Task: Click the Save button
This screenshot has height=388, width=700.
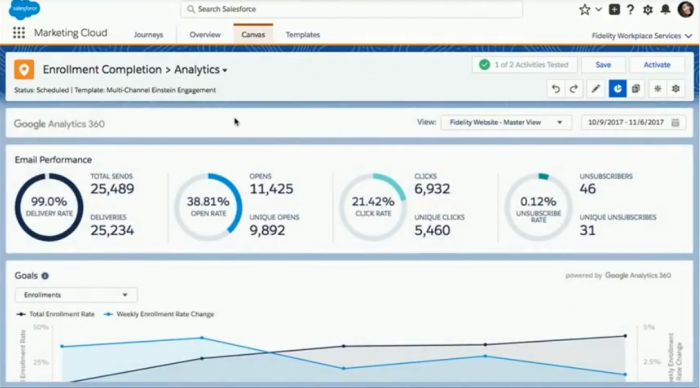Action: [x=603, y=65]
